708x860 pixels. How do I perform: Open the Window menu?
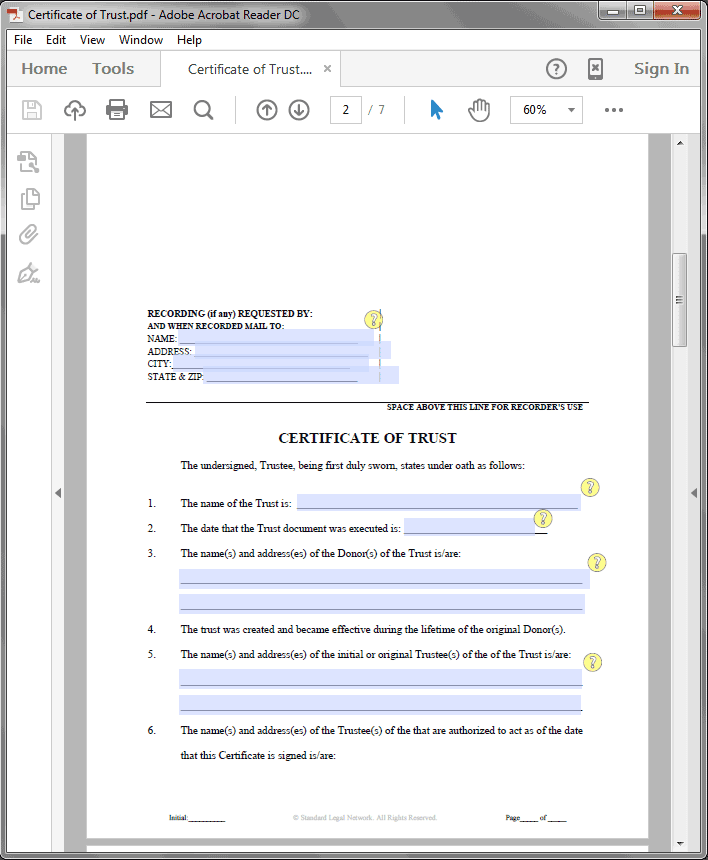pos(141,40)
